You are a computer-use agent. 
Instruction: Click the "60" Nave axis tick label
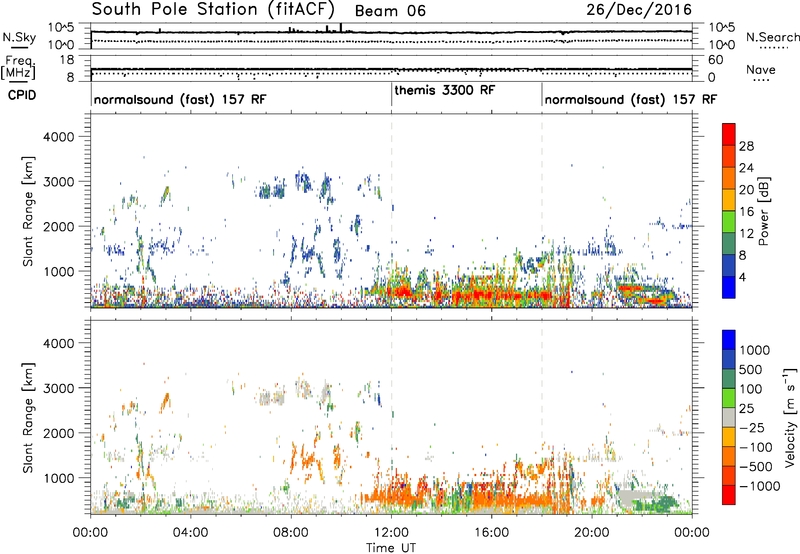click(715, 60)
